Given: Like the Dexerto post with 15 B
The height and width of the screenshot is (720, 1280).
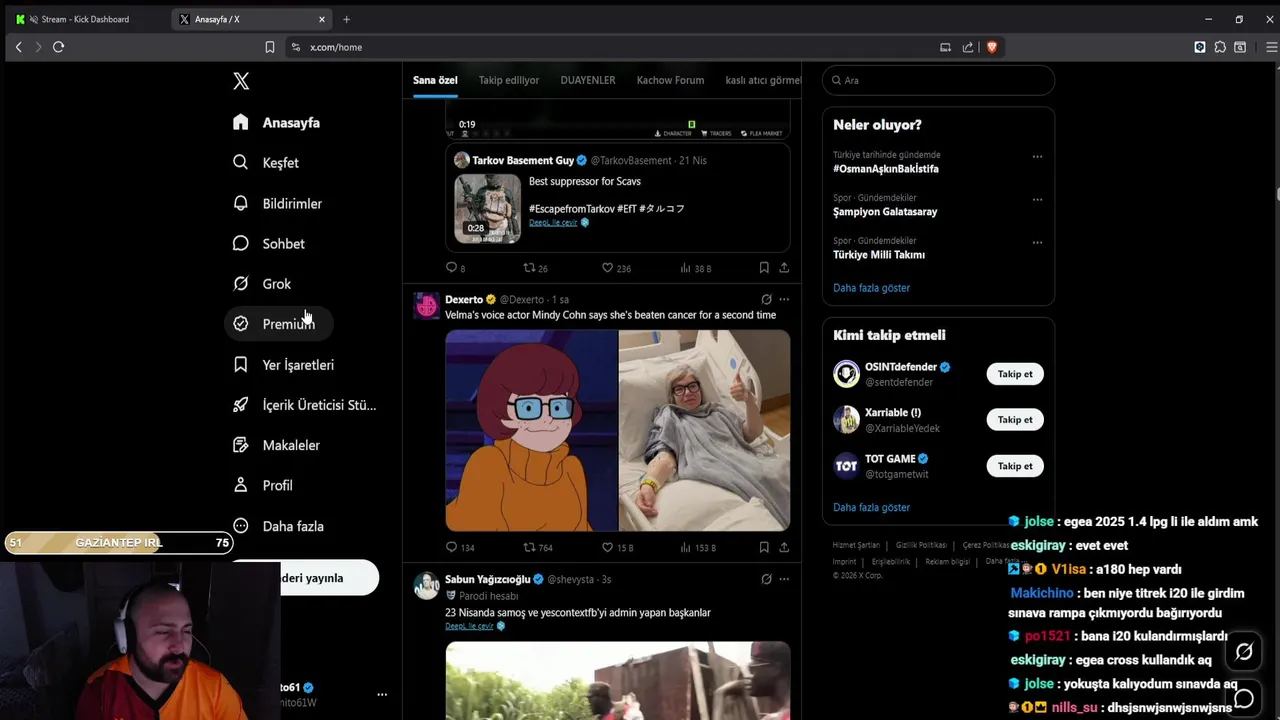Looking at the screenshot, I should pos(607,547).
